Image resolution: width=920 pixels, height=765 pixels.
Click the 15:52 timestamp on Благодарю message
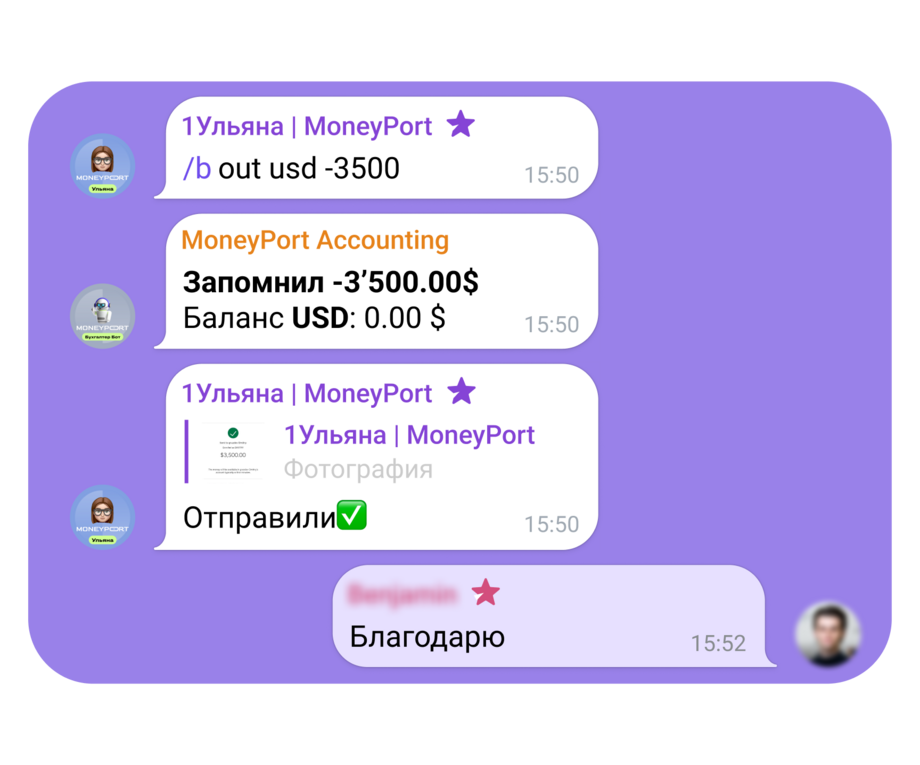pyautogui.click(x=718, y=644)
